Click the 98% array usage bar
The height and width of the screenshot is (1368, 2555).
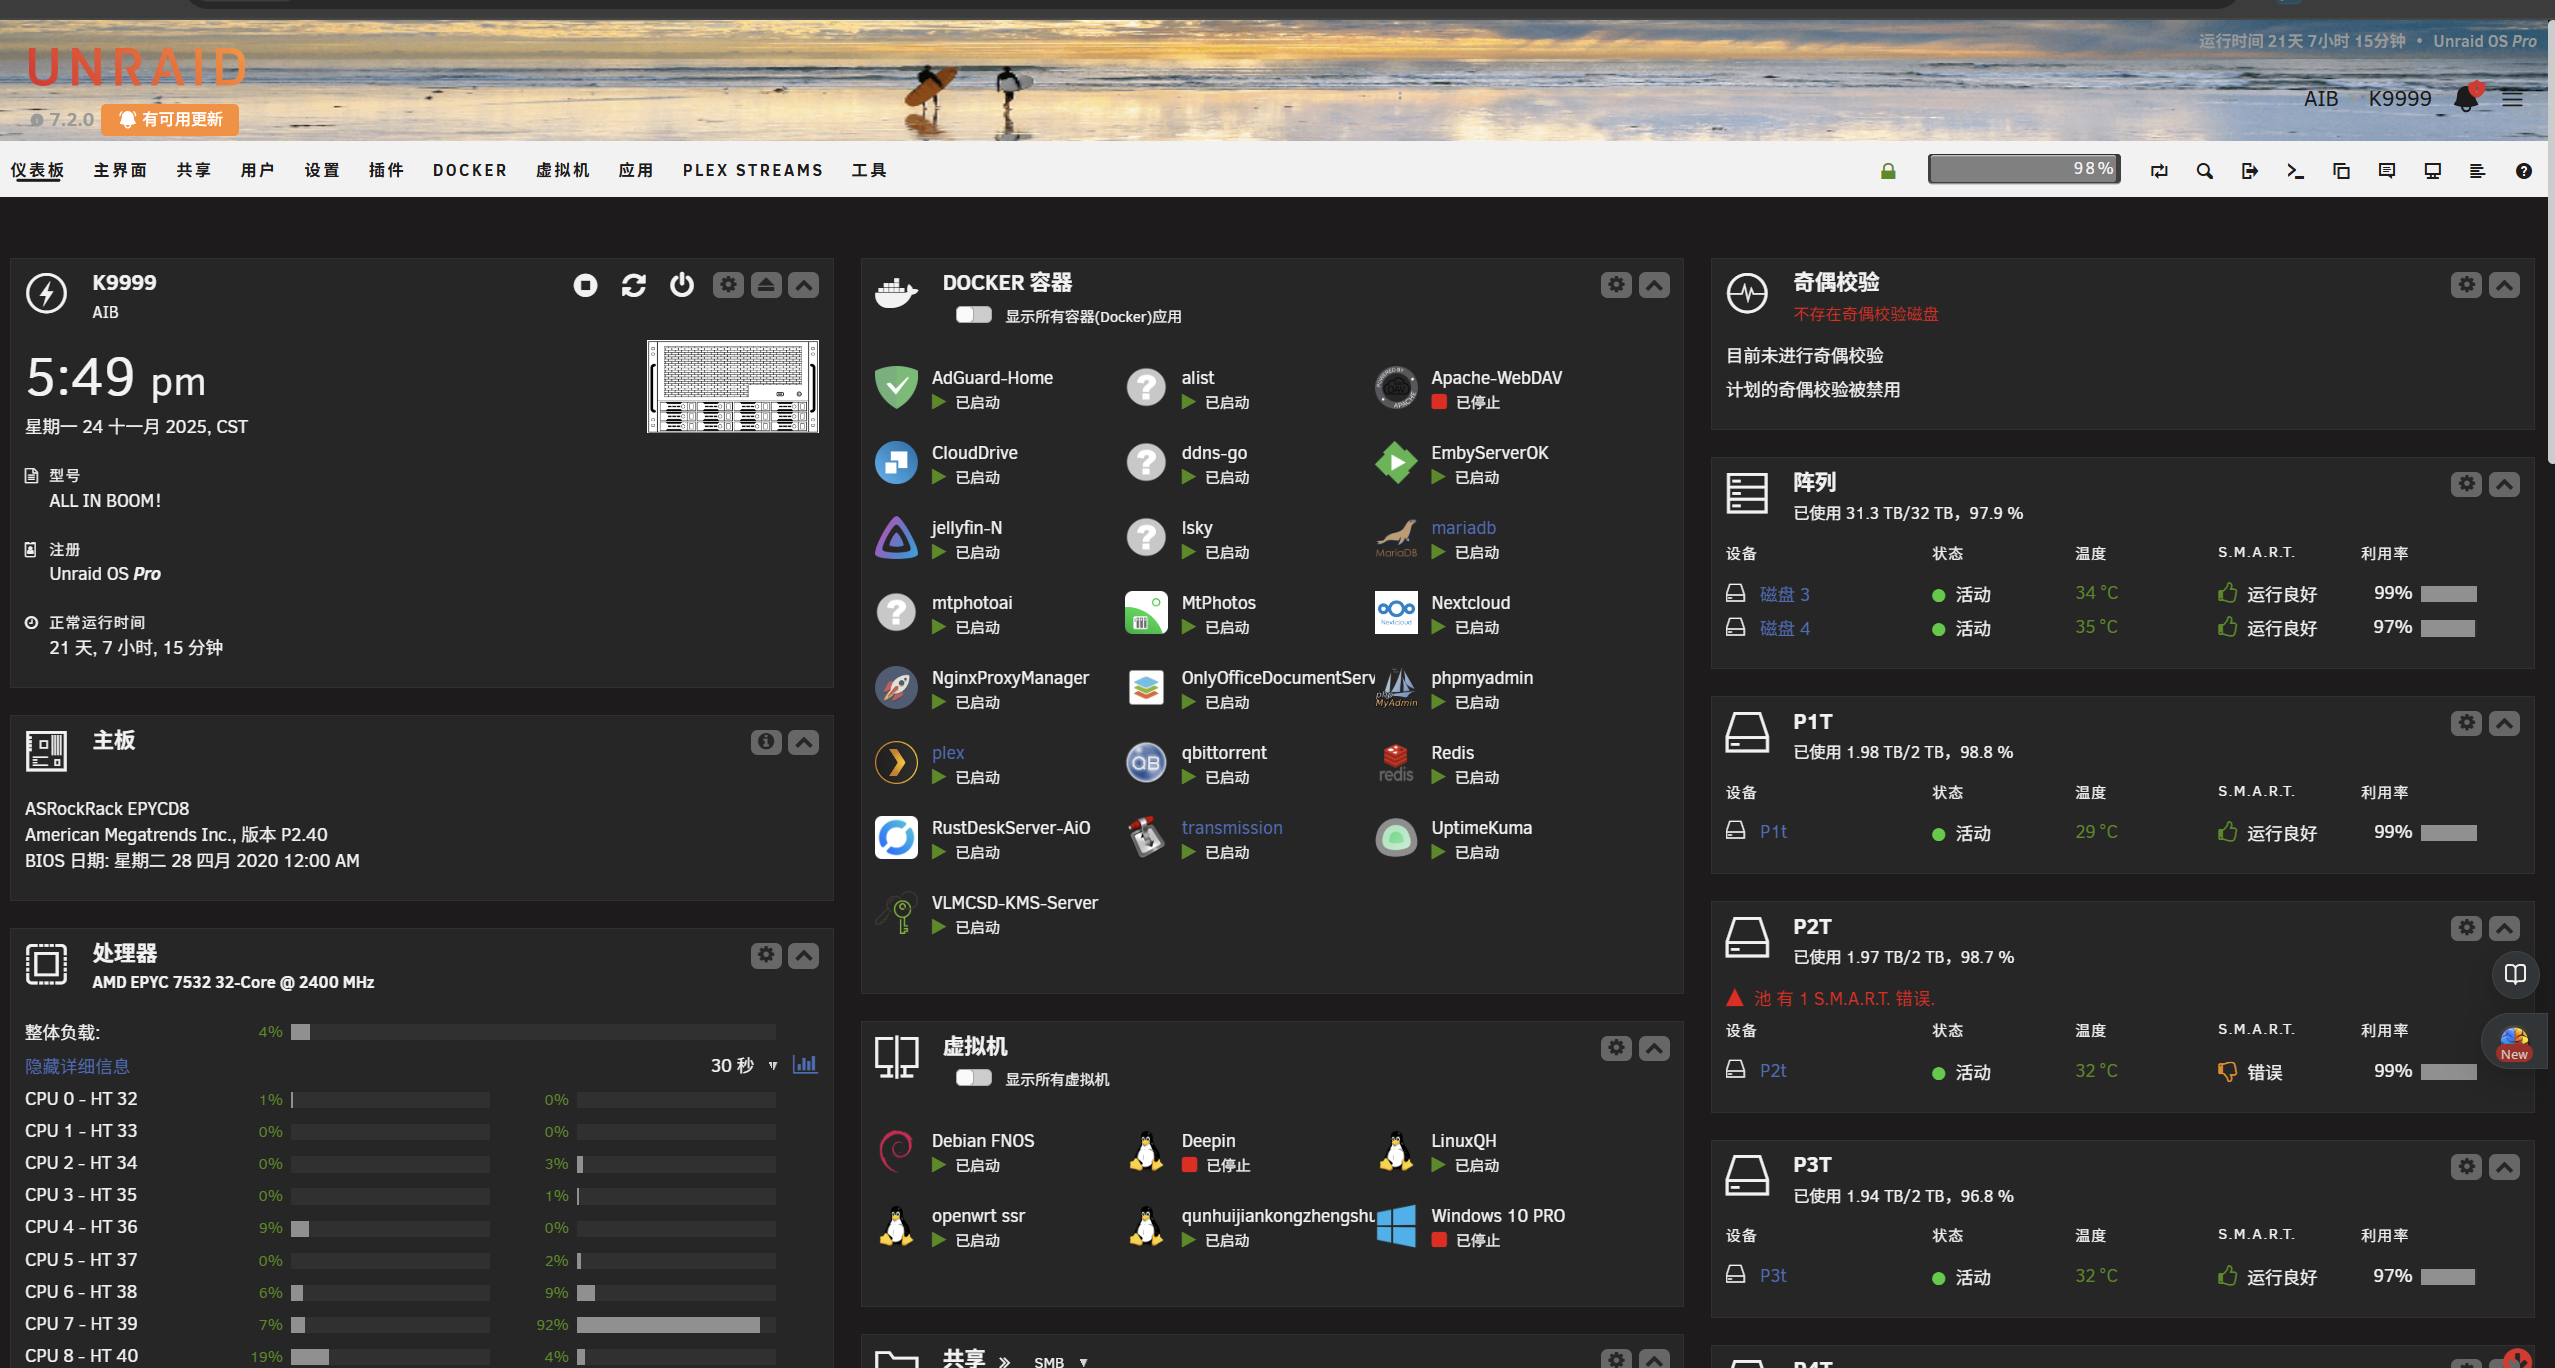[x=2023, y=169]
